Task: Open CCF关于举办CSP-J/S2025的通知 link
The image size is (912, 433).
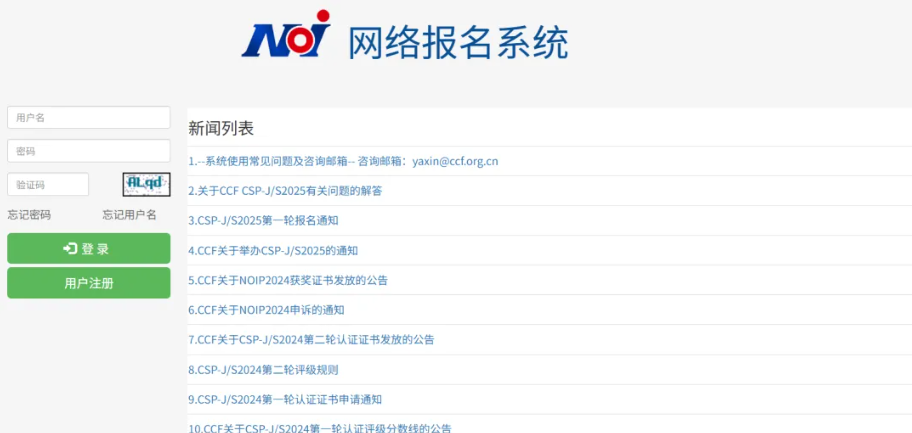Action: click(x=273, y=251)
